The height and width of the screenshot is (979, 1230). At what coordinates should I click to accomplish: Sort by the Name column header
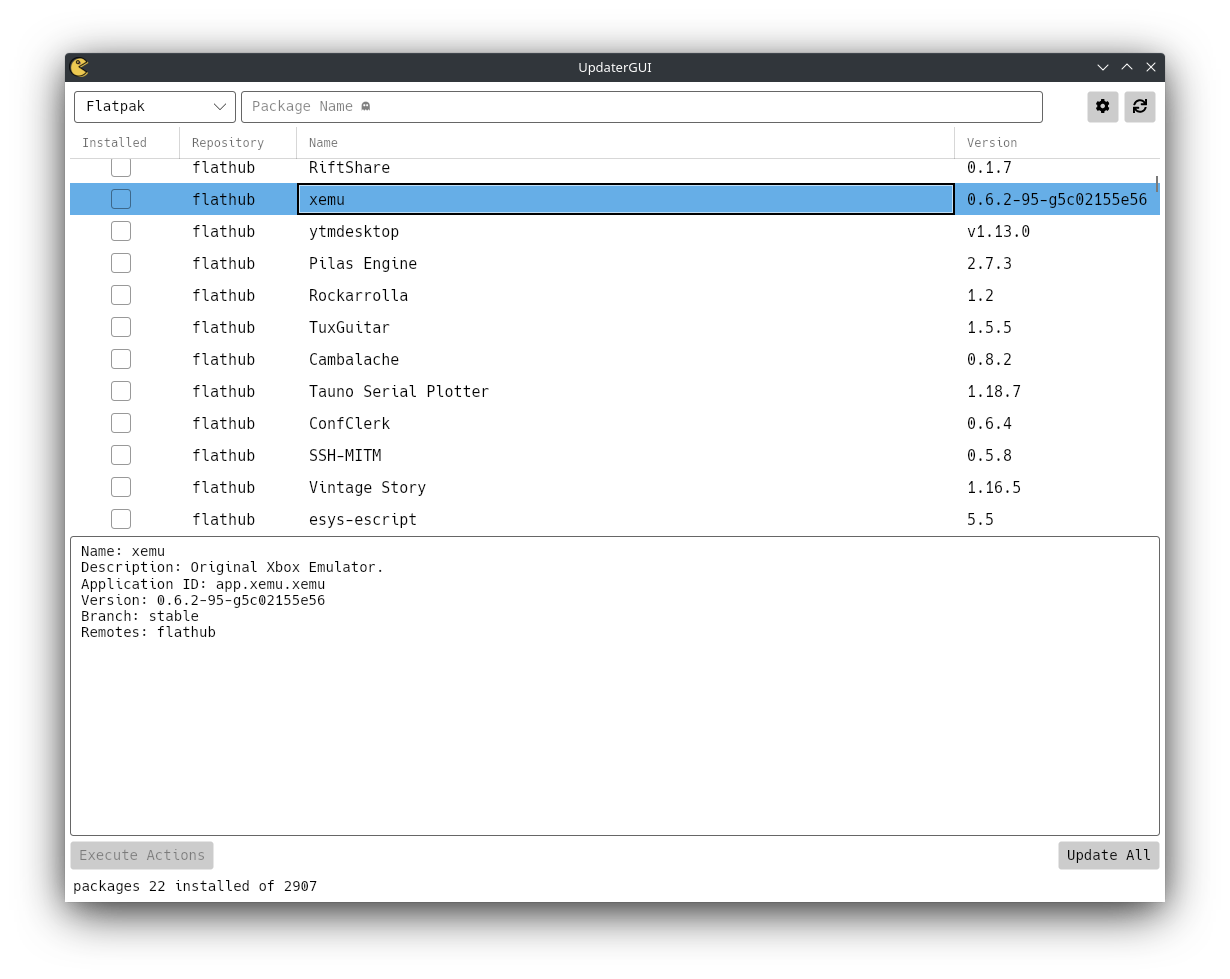pyautogui.click(x=626, y=143)
